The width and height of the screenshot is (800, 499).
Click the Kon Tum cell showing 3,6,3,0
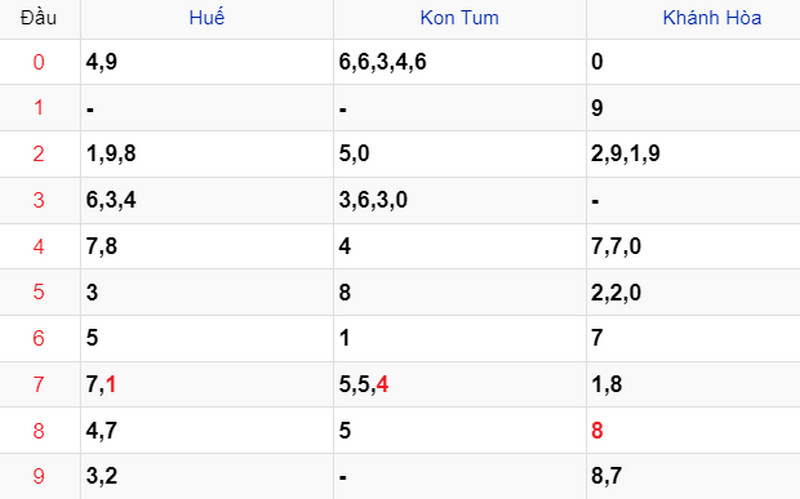click(372, 200)
